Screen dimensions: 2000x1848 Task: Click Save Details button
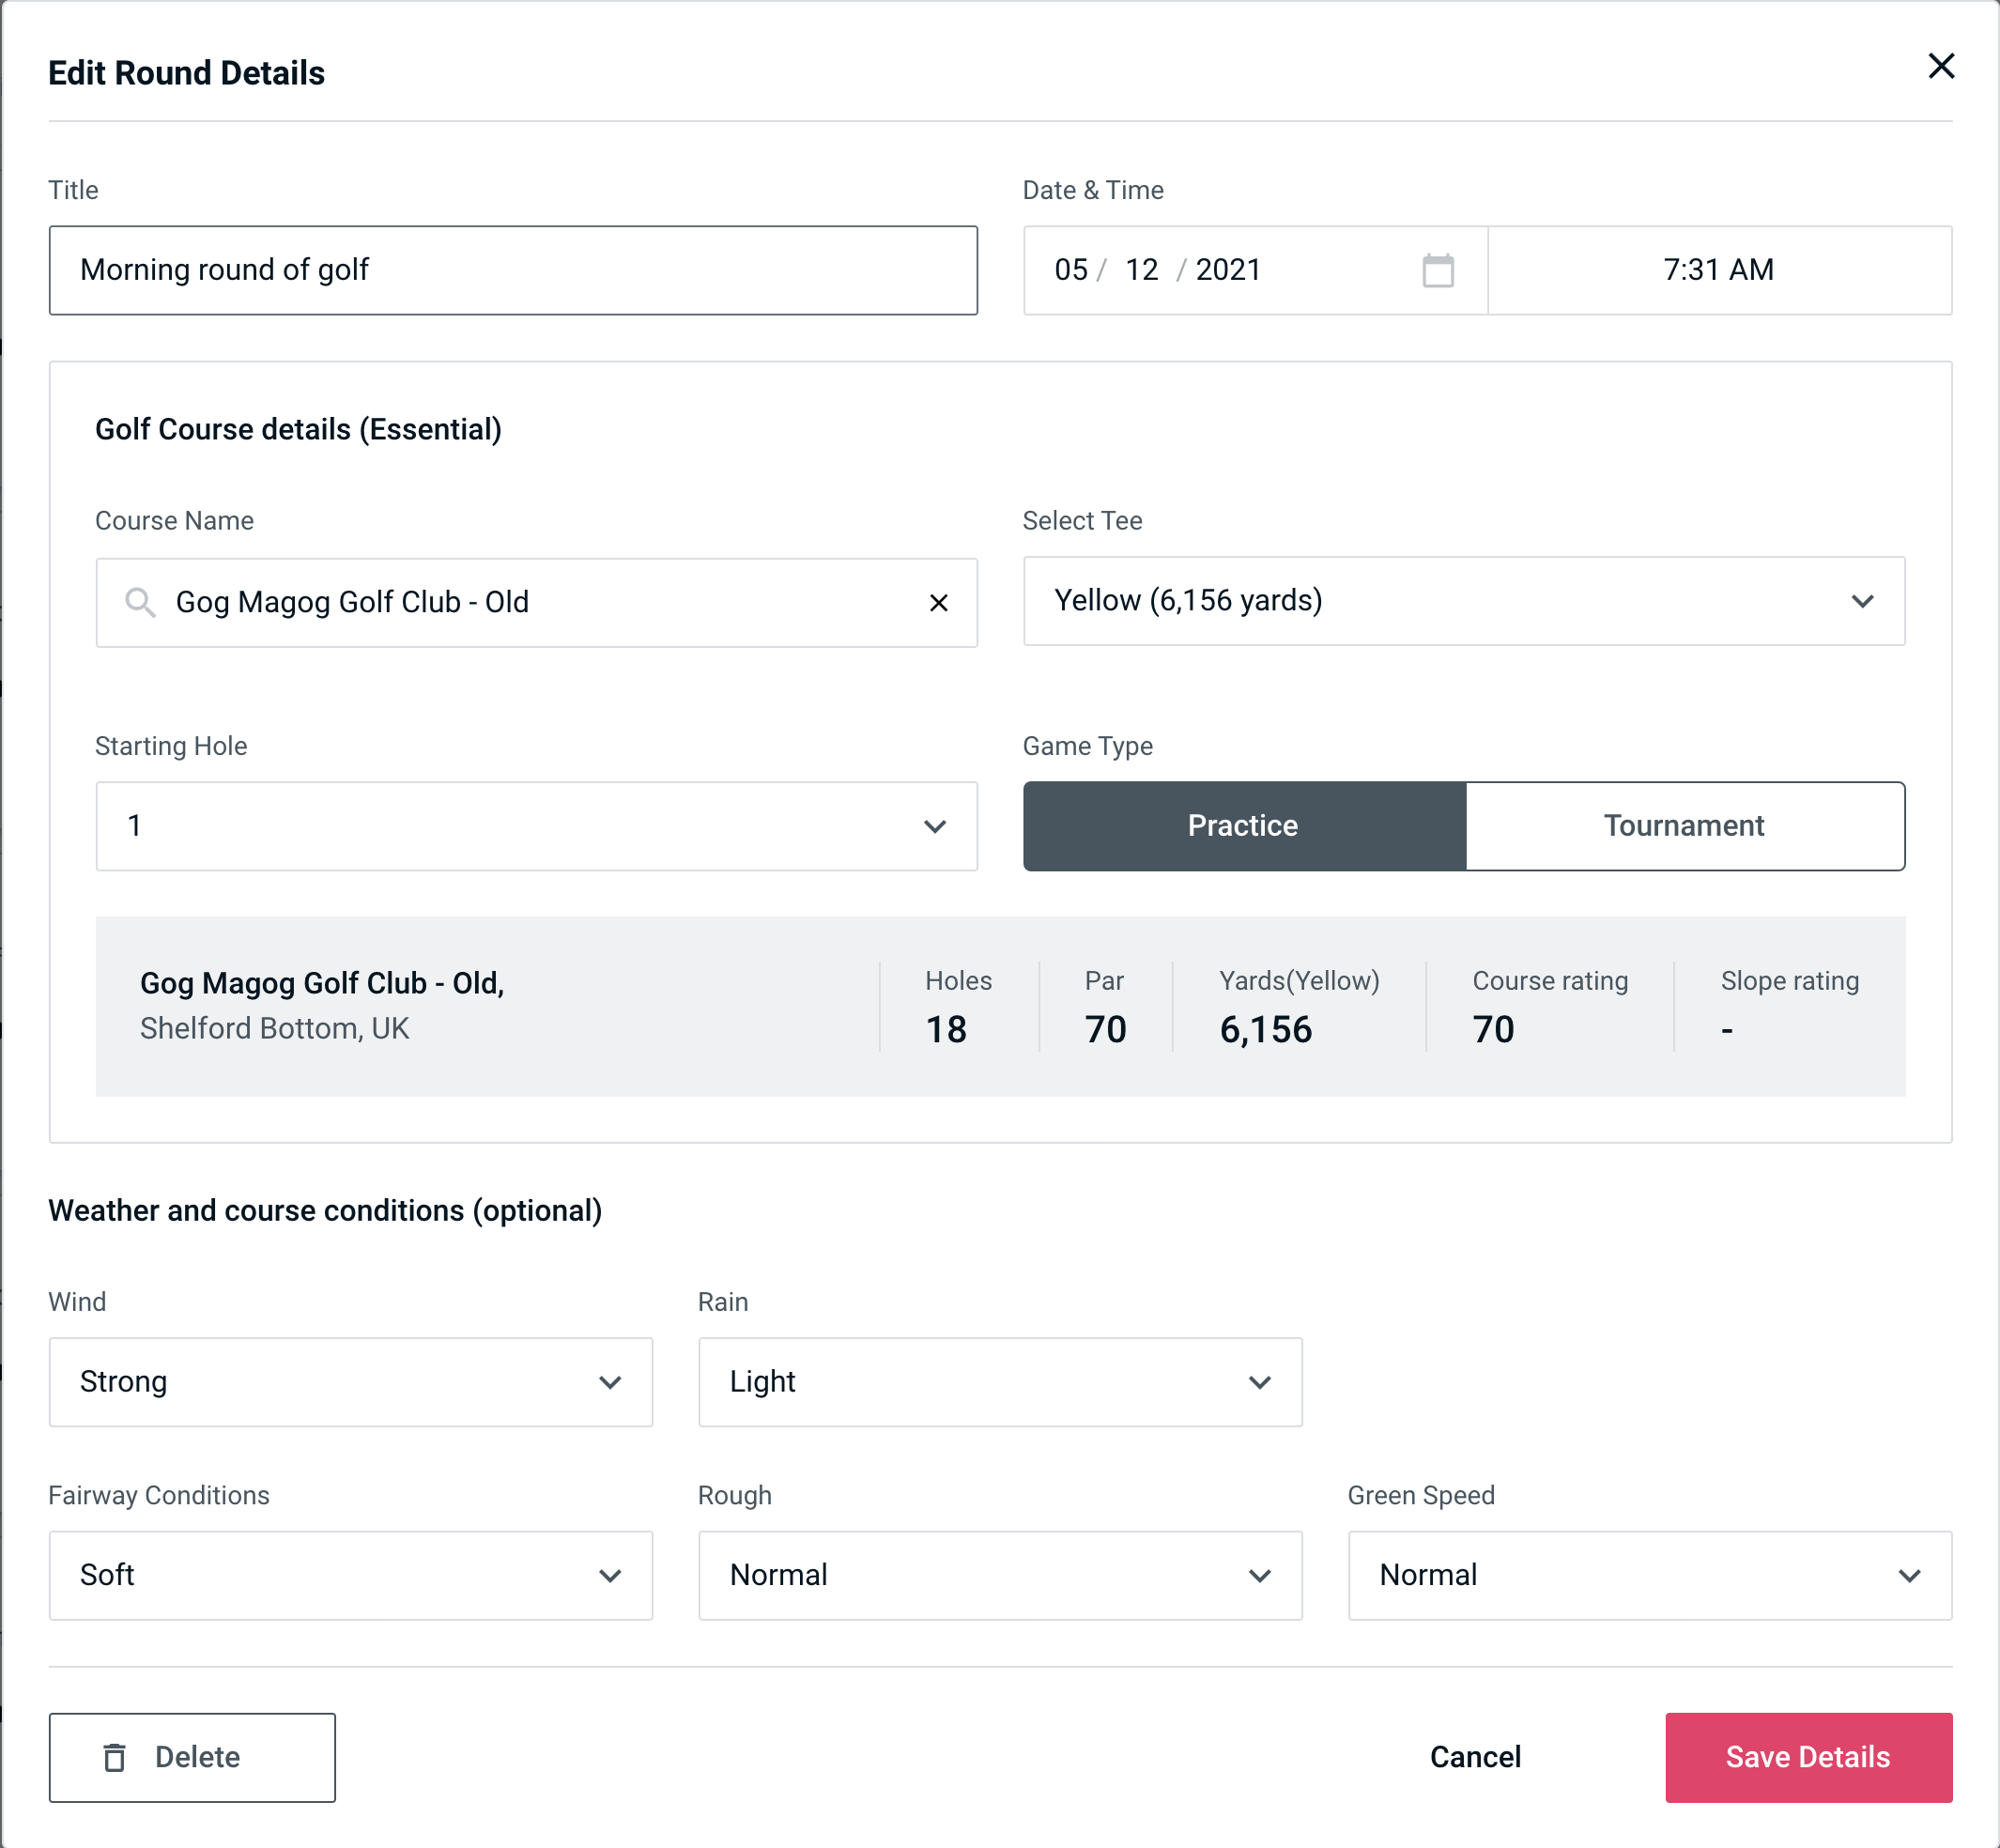click(x=1807, y=1756)
